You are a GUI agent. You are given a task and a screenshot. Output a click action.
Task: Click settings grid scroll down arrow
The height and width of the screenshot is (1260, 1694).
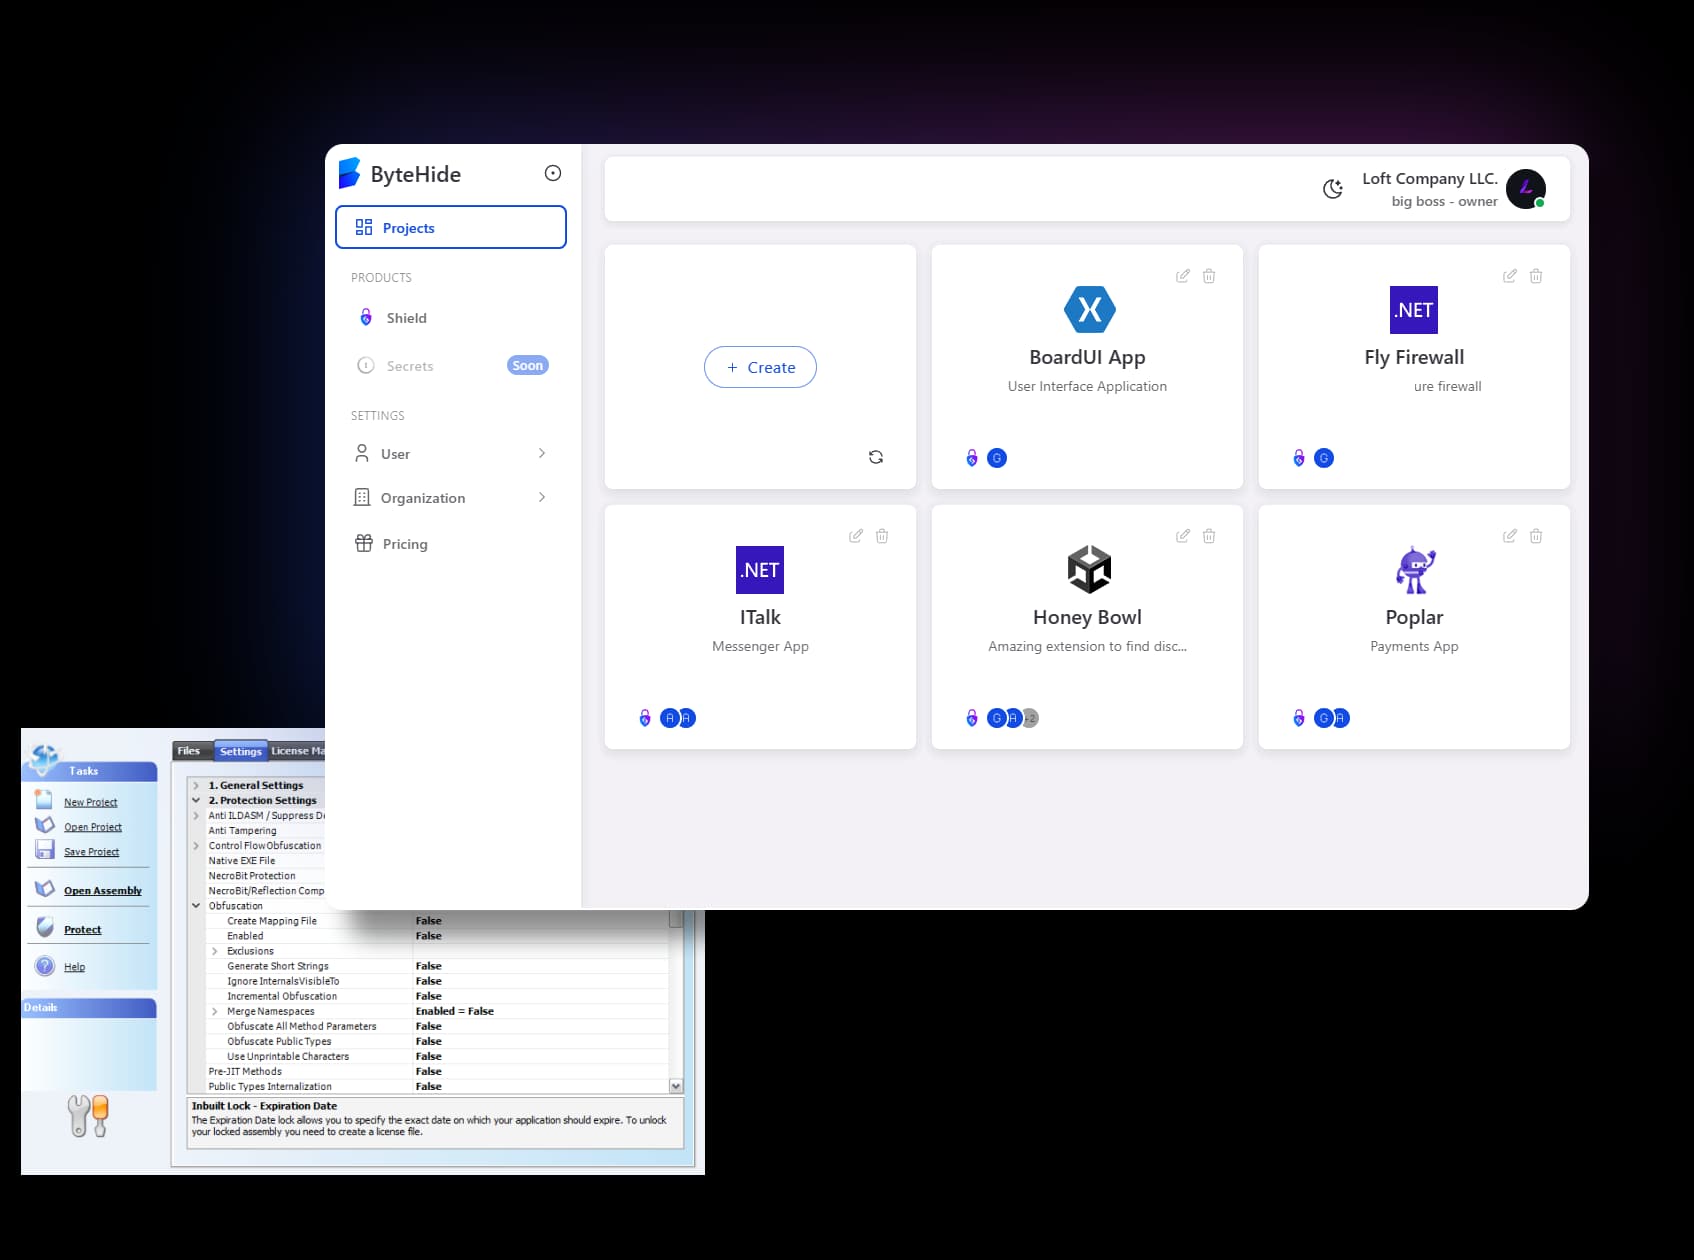pos(676,1086)
